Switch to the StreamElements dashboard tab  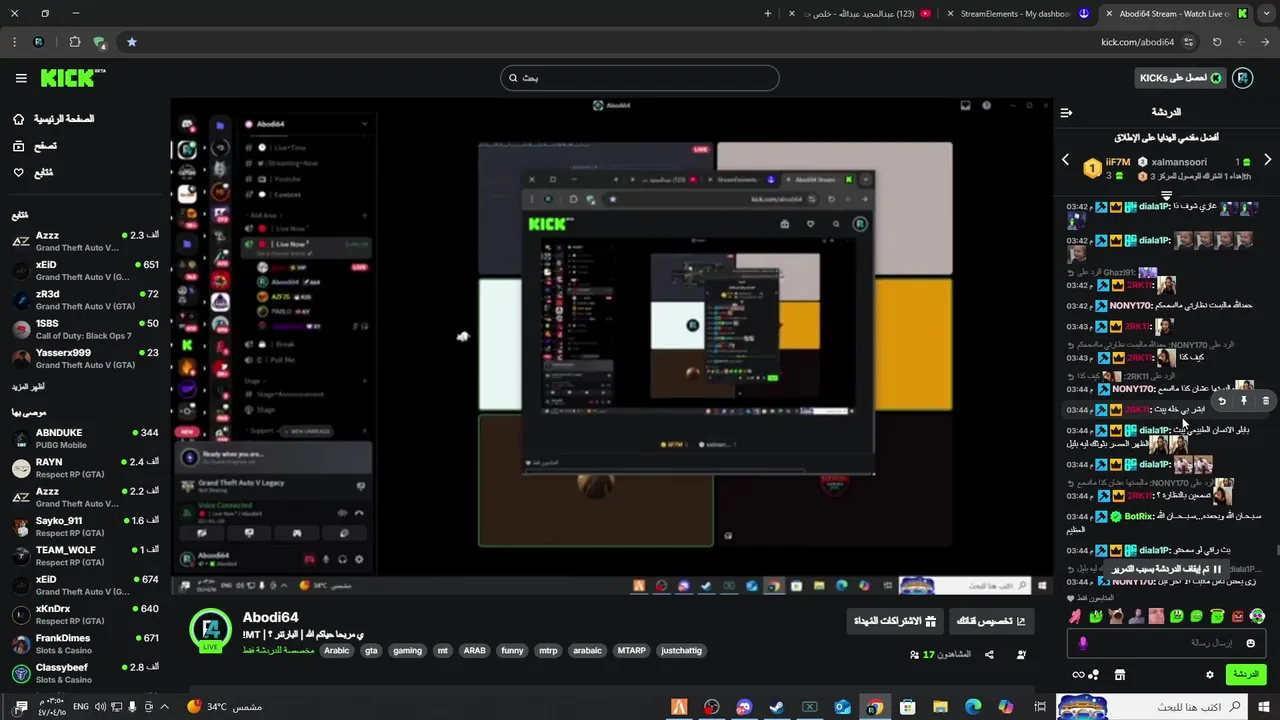click(x=1017, y=14)
